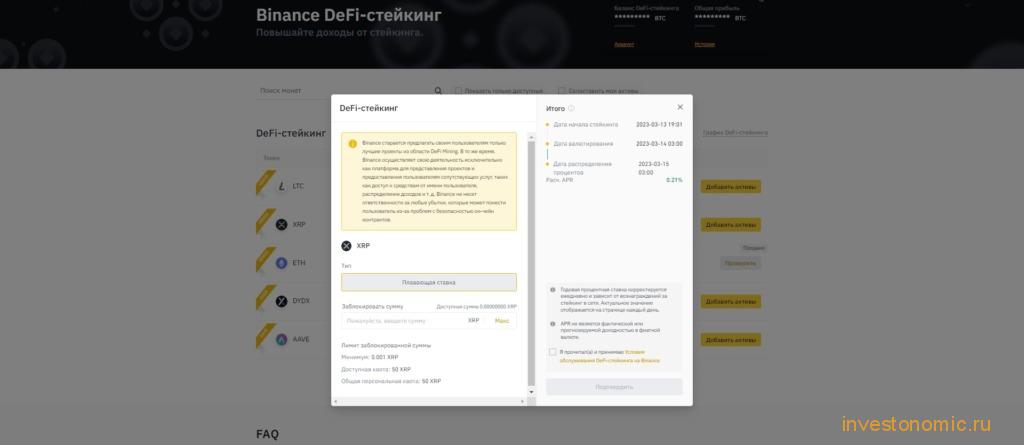Click 'Добавить активы' in the XRP row
Image resolution: width=1024 pixels, height=445 pixels.
[731, 225]
